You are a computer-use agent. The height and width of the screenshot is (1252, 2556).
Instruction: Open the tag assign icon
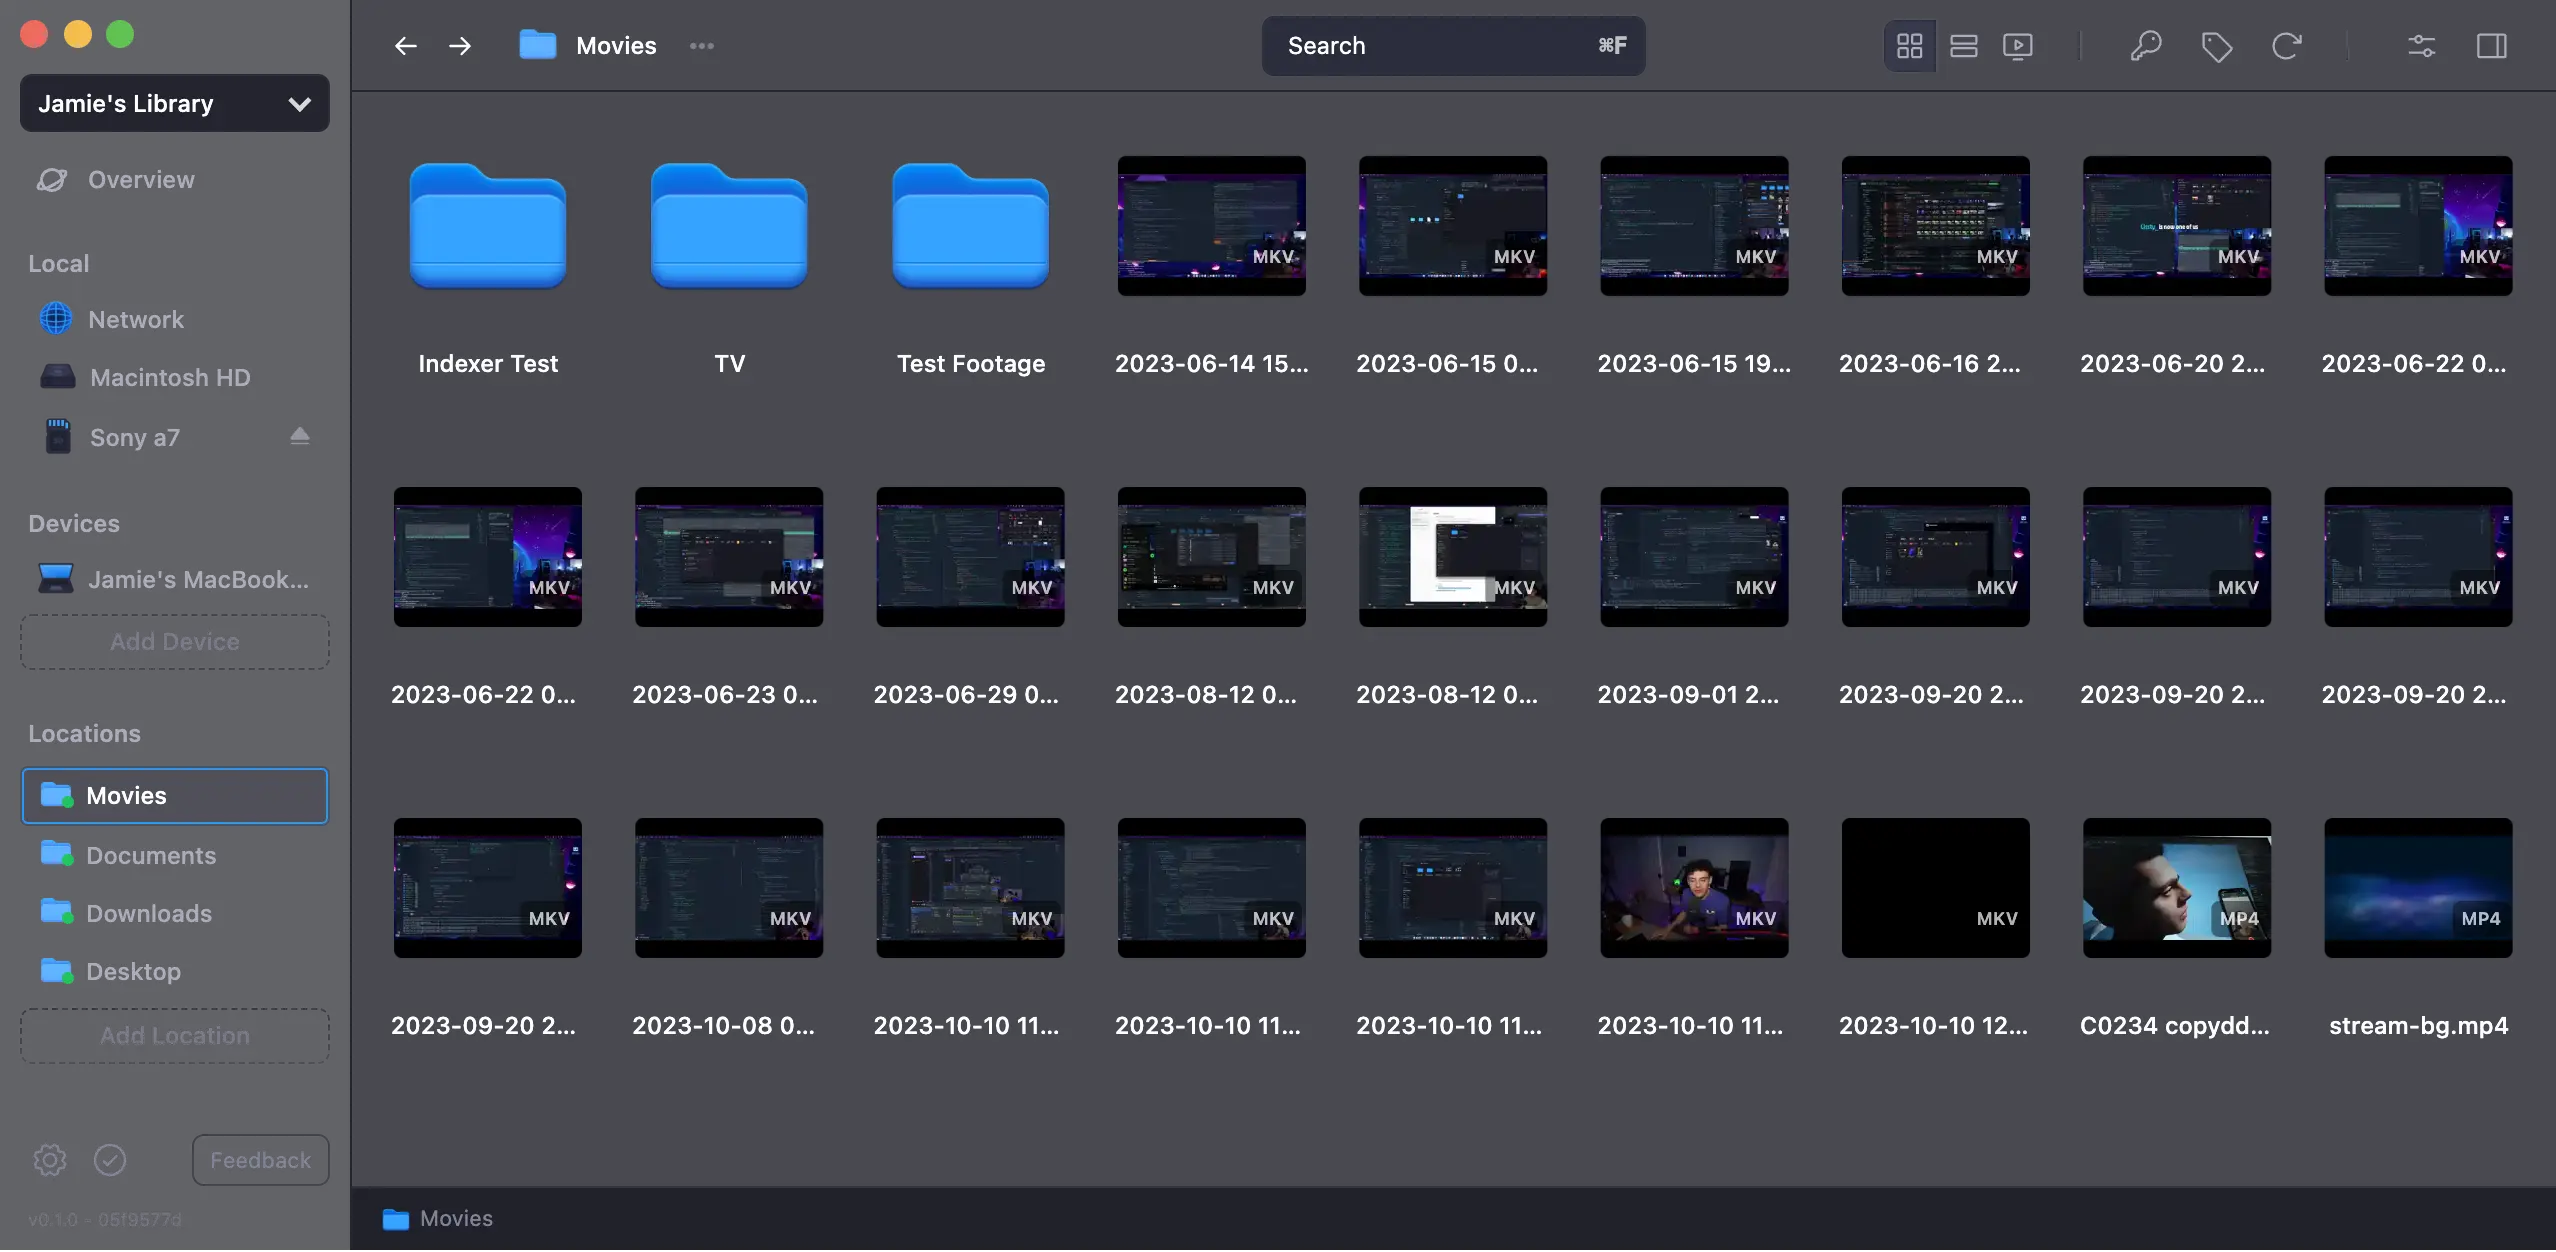[x=2216, y=46]
